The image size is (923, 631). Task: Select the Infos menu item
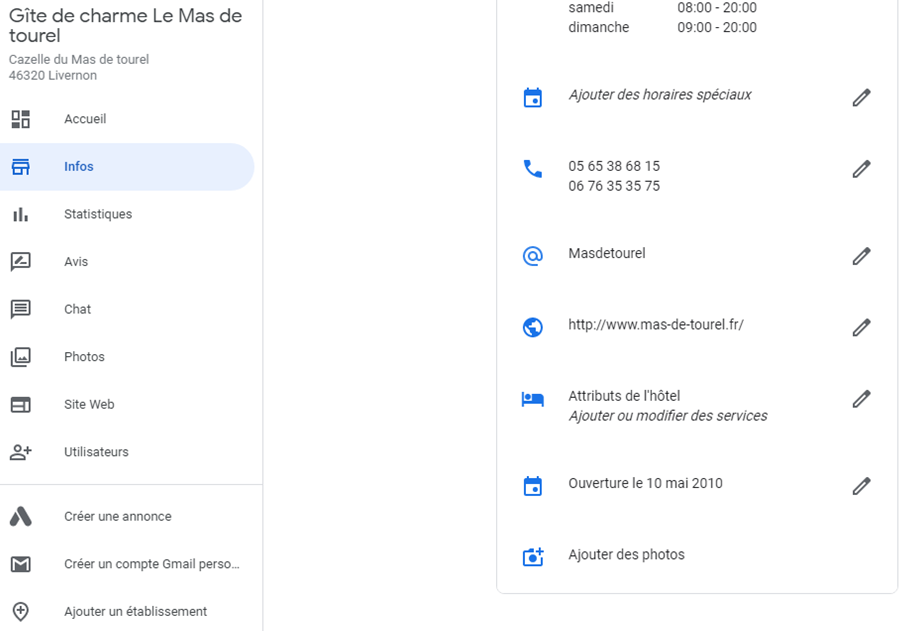coord(127,167)
